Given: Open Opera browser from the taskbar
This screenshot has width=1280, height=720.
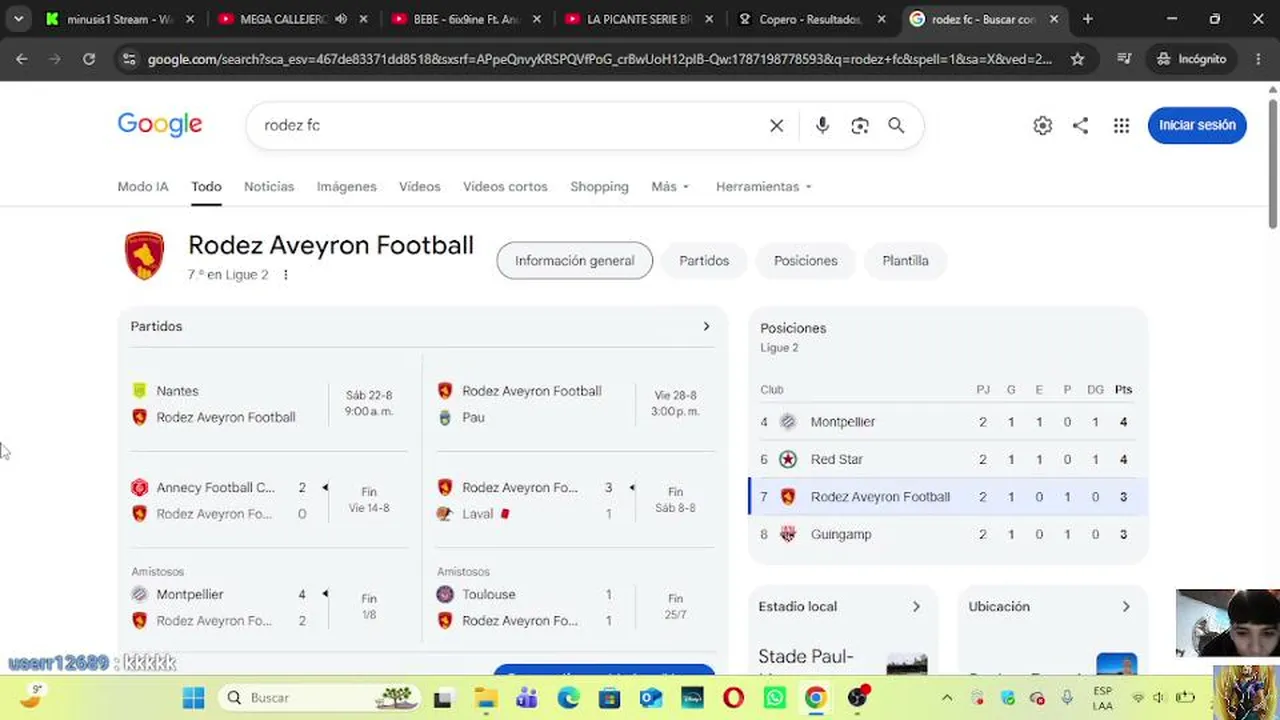Looking at the screenshot, I should [733, 697].
